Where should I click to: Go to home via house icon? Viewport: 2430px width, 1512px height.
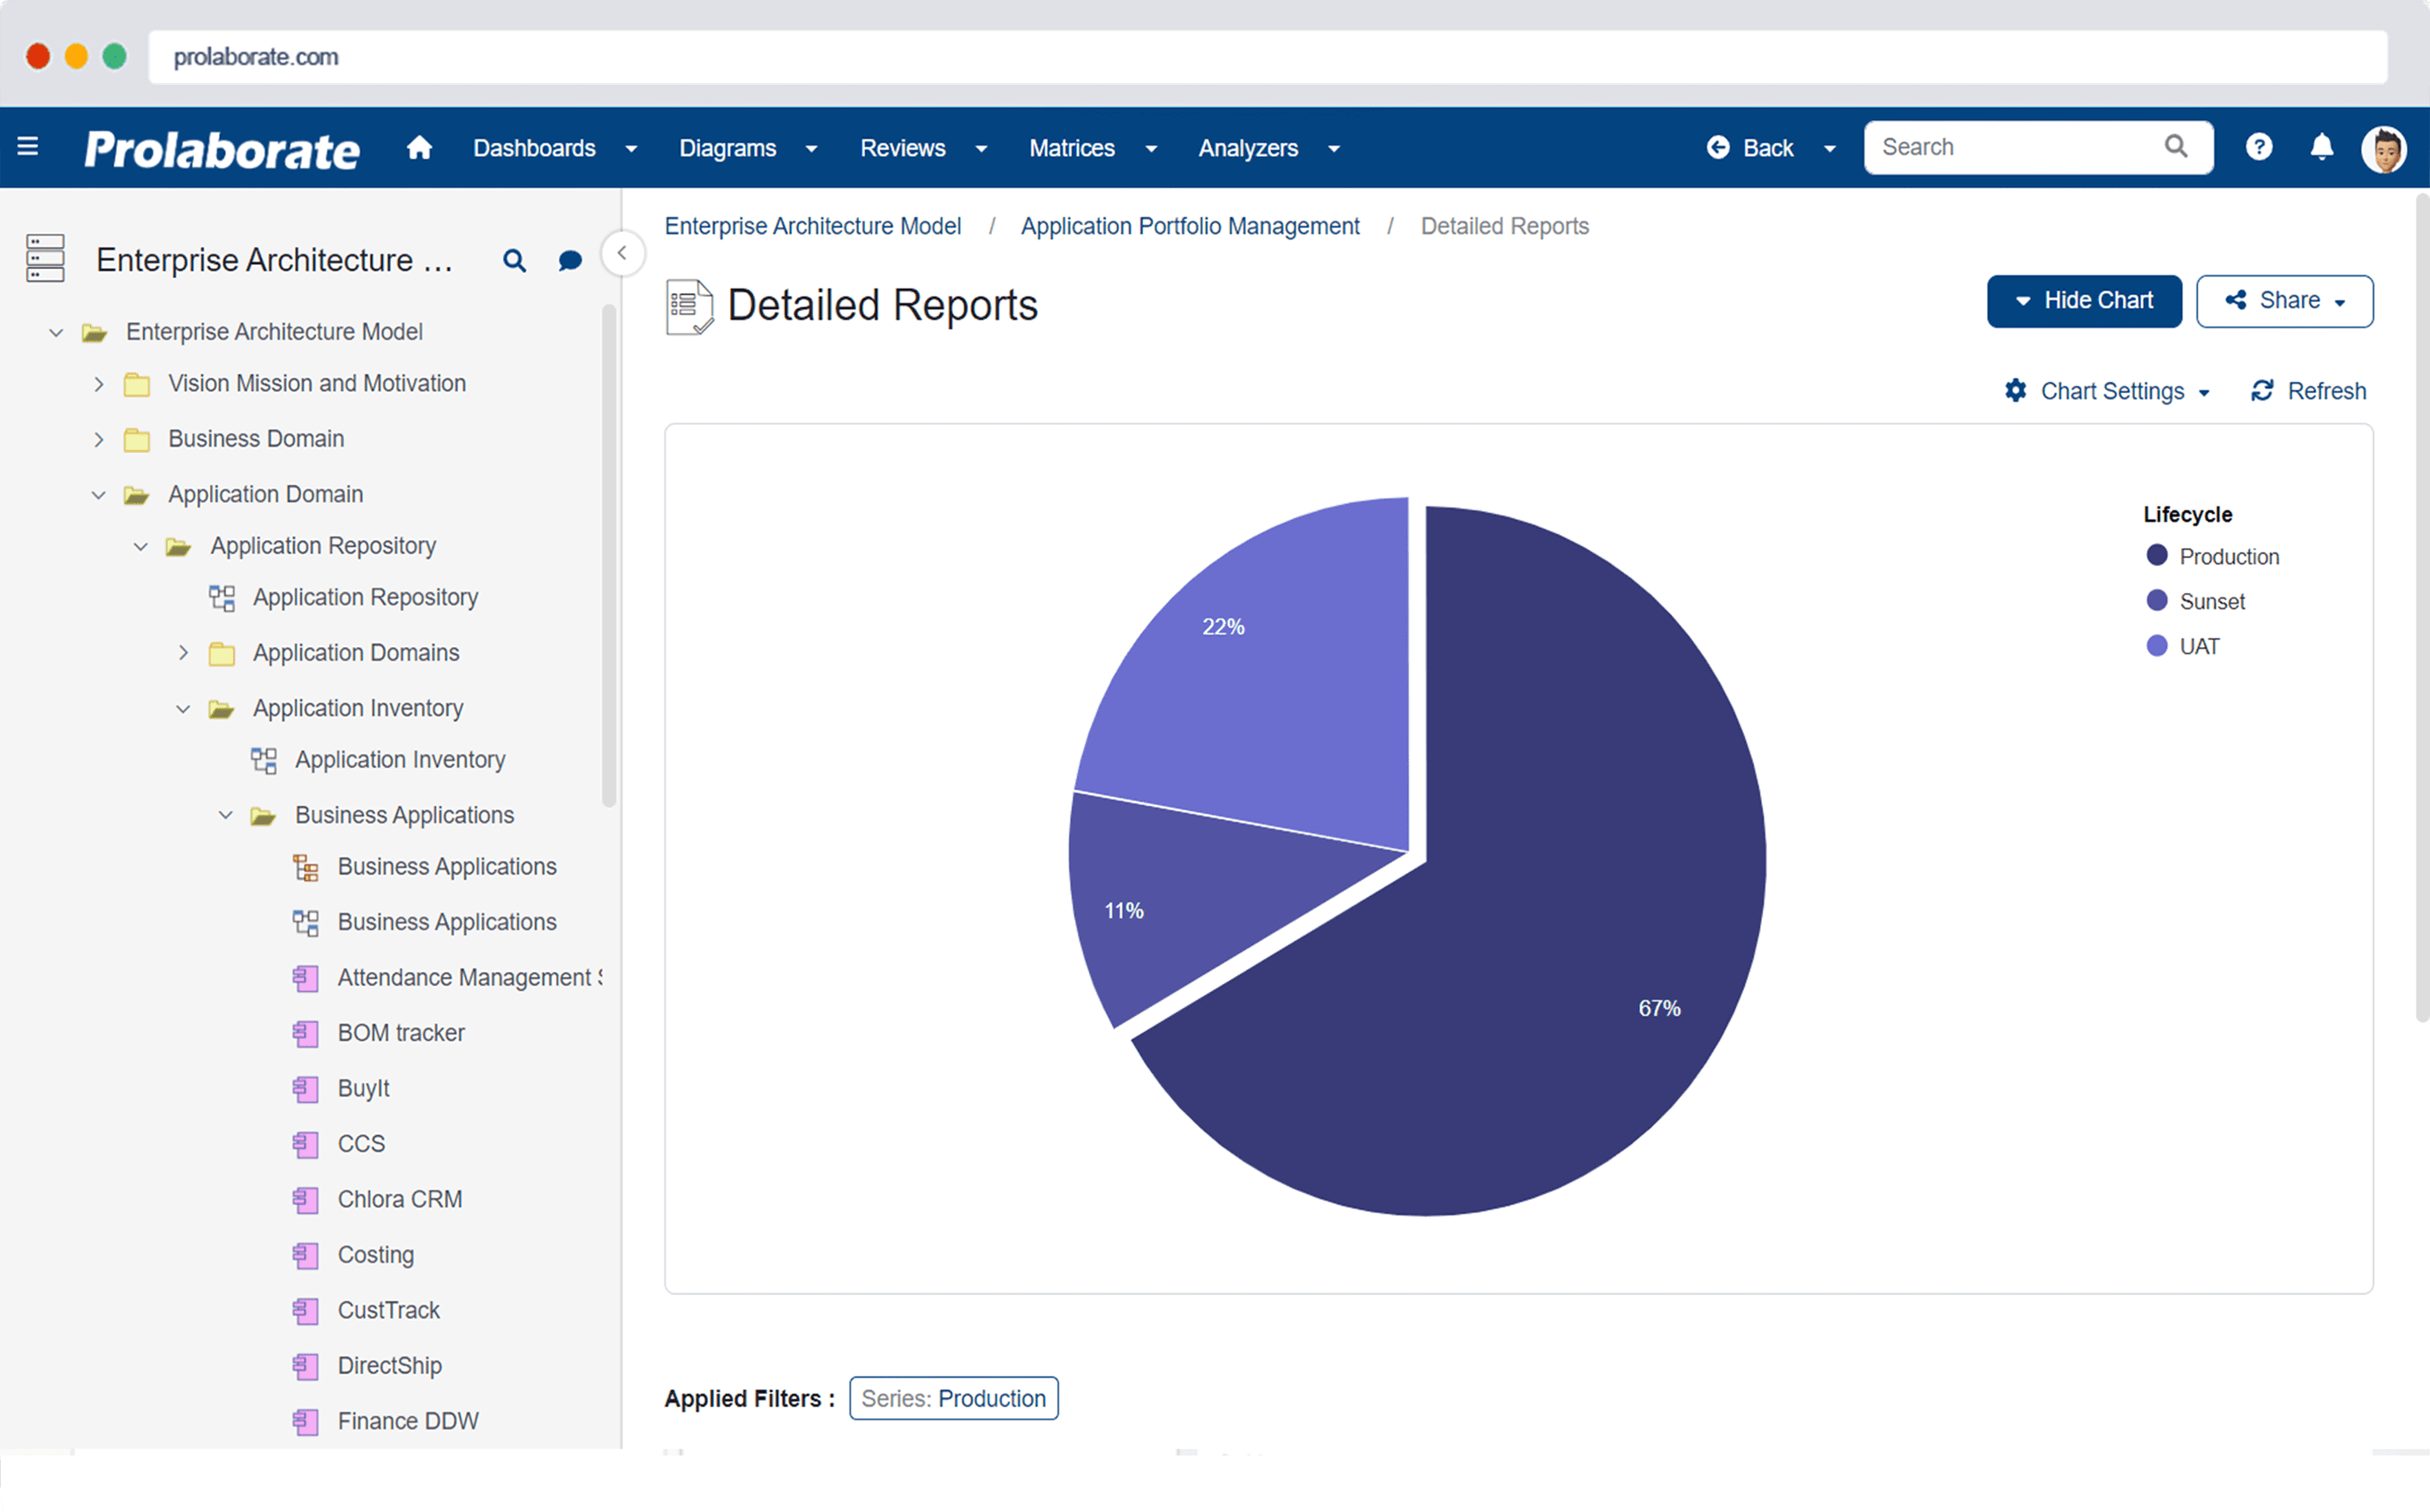pos(419,148)
